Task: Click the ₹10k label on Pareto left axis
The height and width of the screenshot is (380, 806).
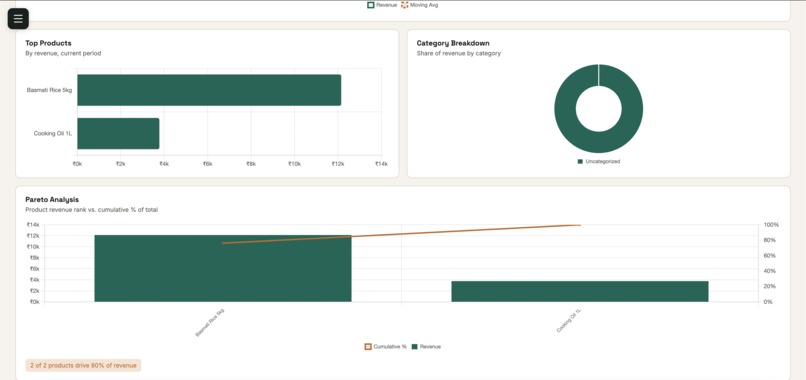Action: [33, 247]
